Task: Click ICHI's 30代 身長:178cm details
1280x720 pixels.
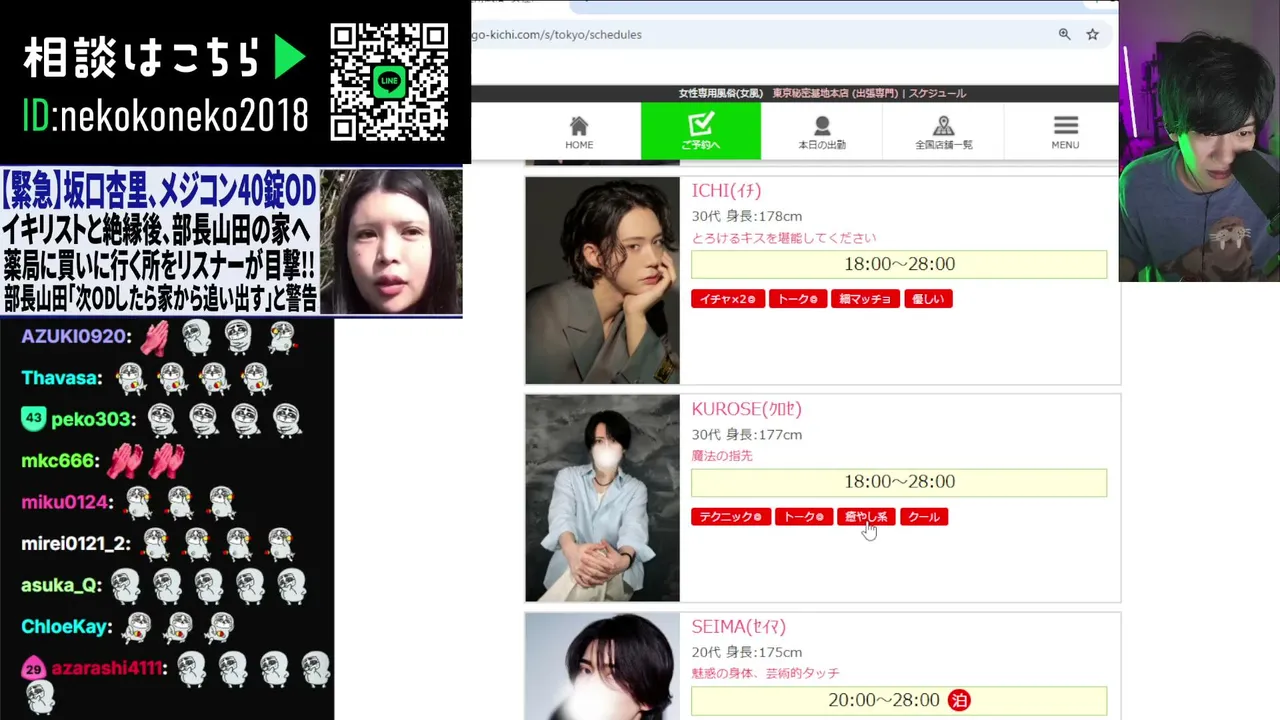Action: (x=747, y=216)
